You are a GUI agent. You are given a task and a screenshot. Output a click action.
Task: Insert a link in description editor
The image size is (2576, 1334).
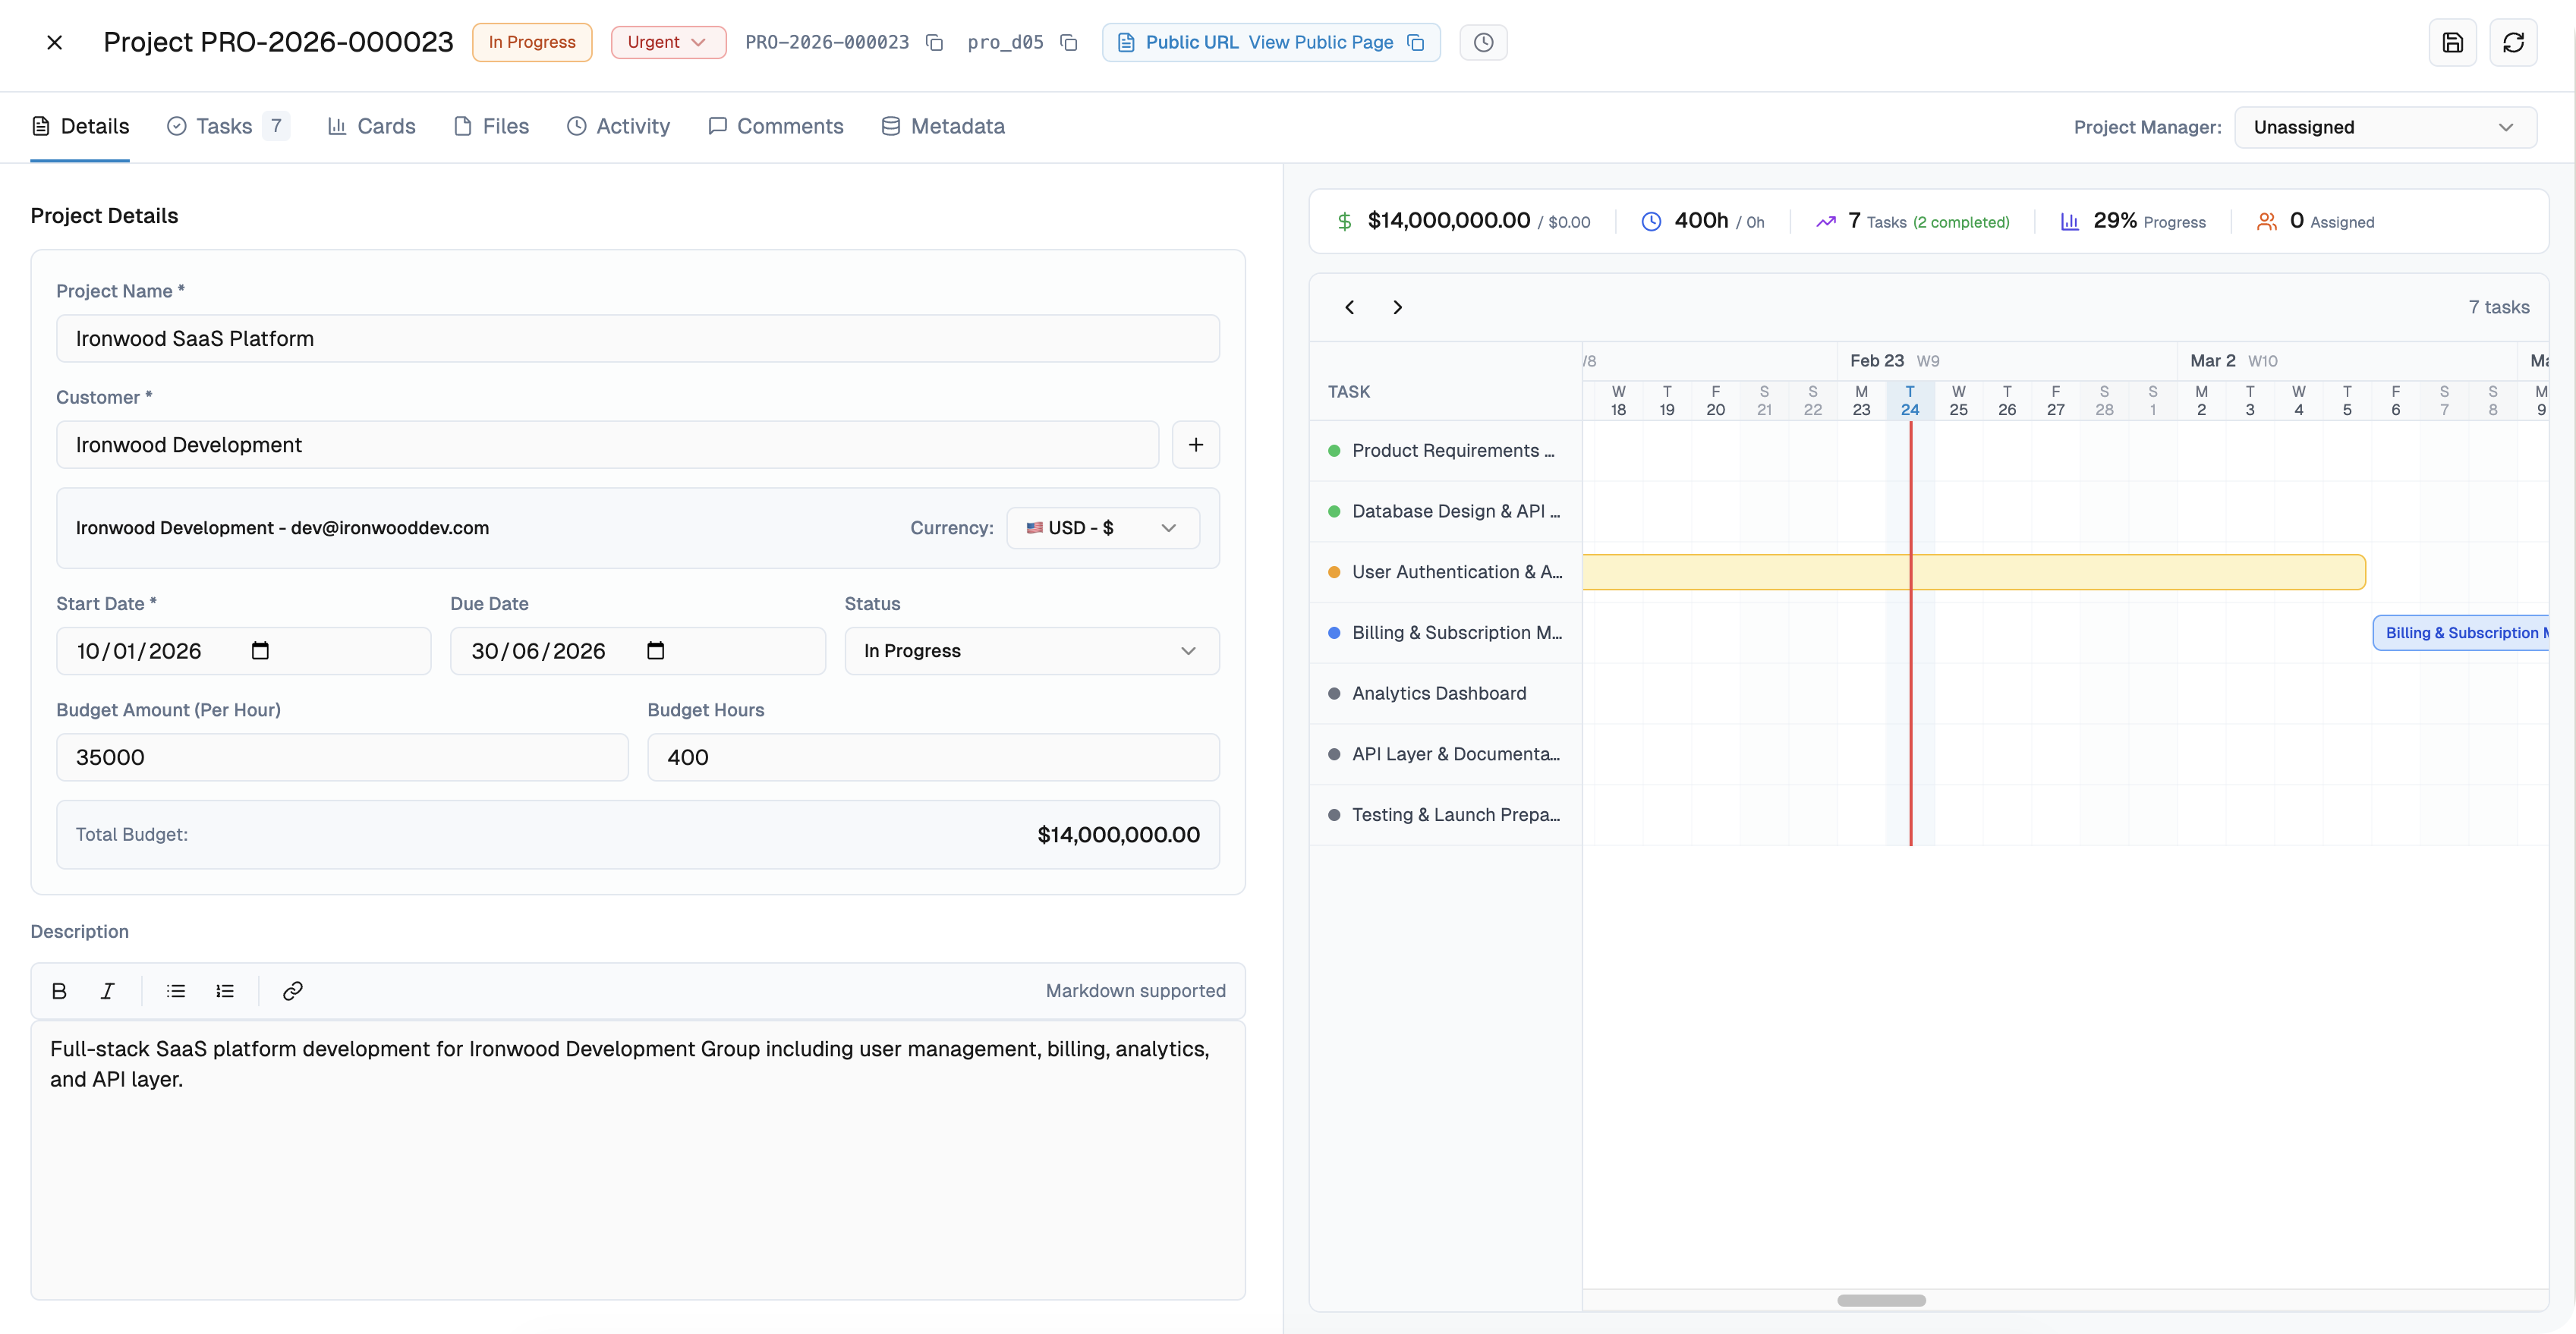point(292,991)
